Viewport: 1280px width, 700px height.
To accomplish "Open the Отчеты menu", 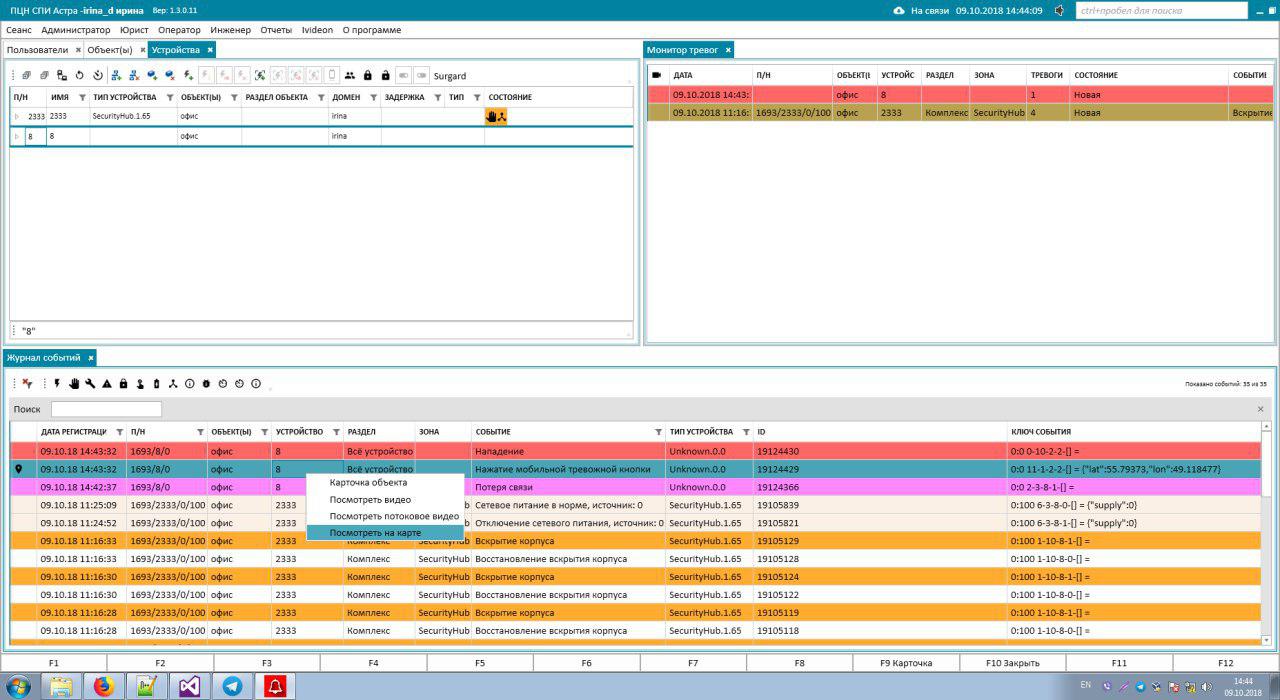I will coord(276,30).
